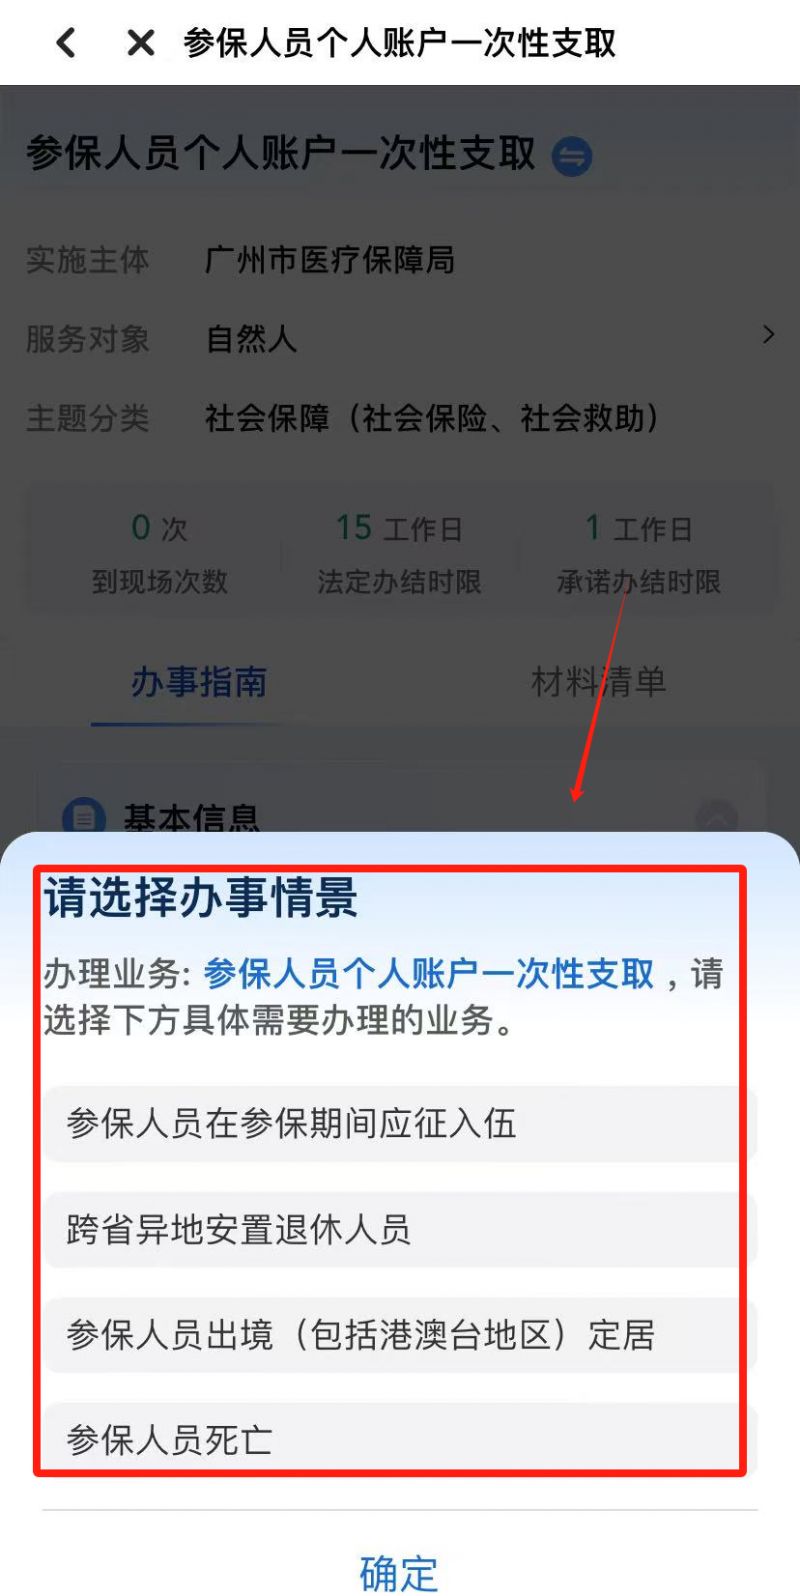Tap the 15 工作日 法定办结时限 stat
This screenshot has height=1596, width=800.
(x=399, y=554)
